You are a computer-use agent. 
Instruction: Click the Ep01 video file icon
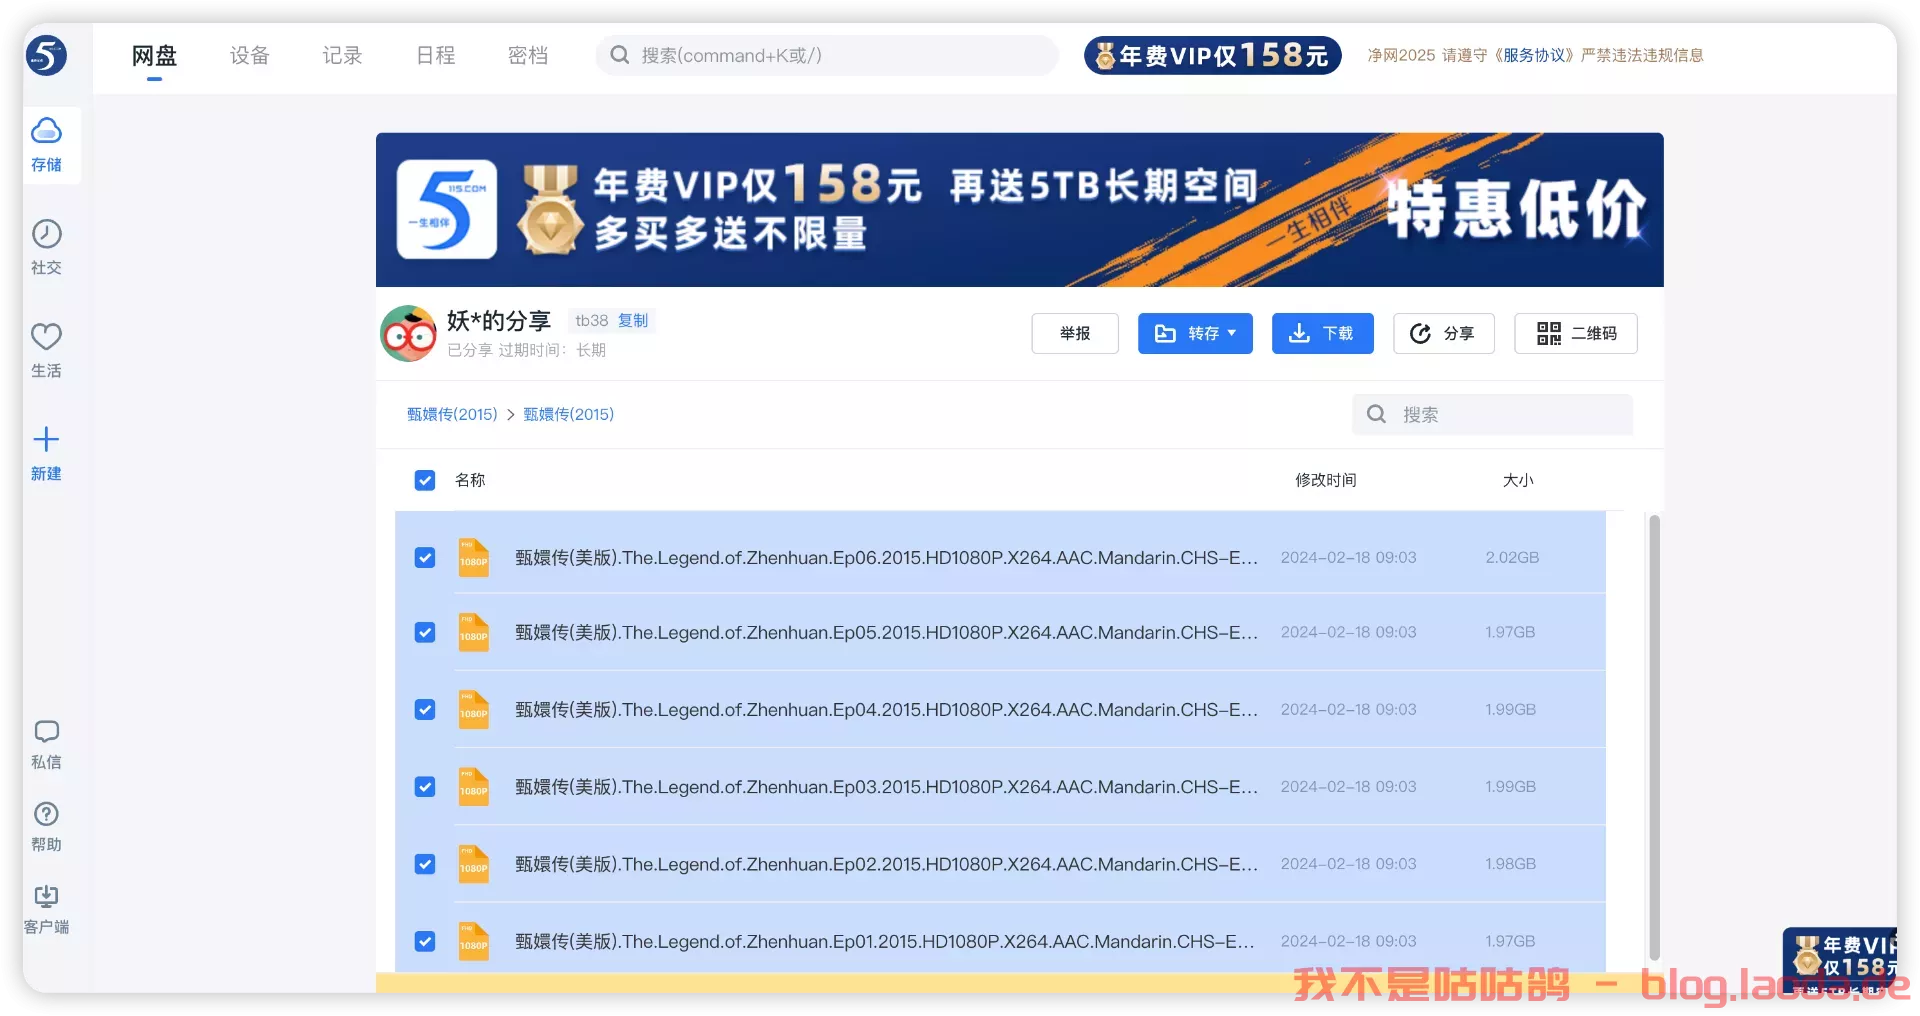(473, 941)
